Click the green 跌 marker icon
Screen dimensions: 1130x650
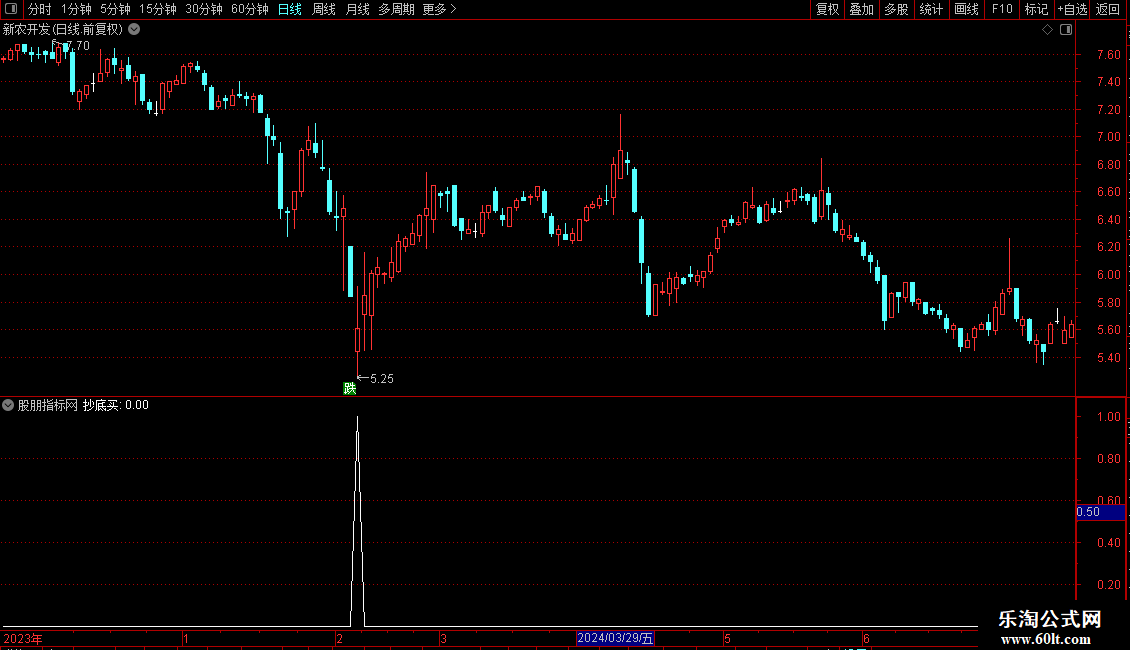tap(350, 388)
